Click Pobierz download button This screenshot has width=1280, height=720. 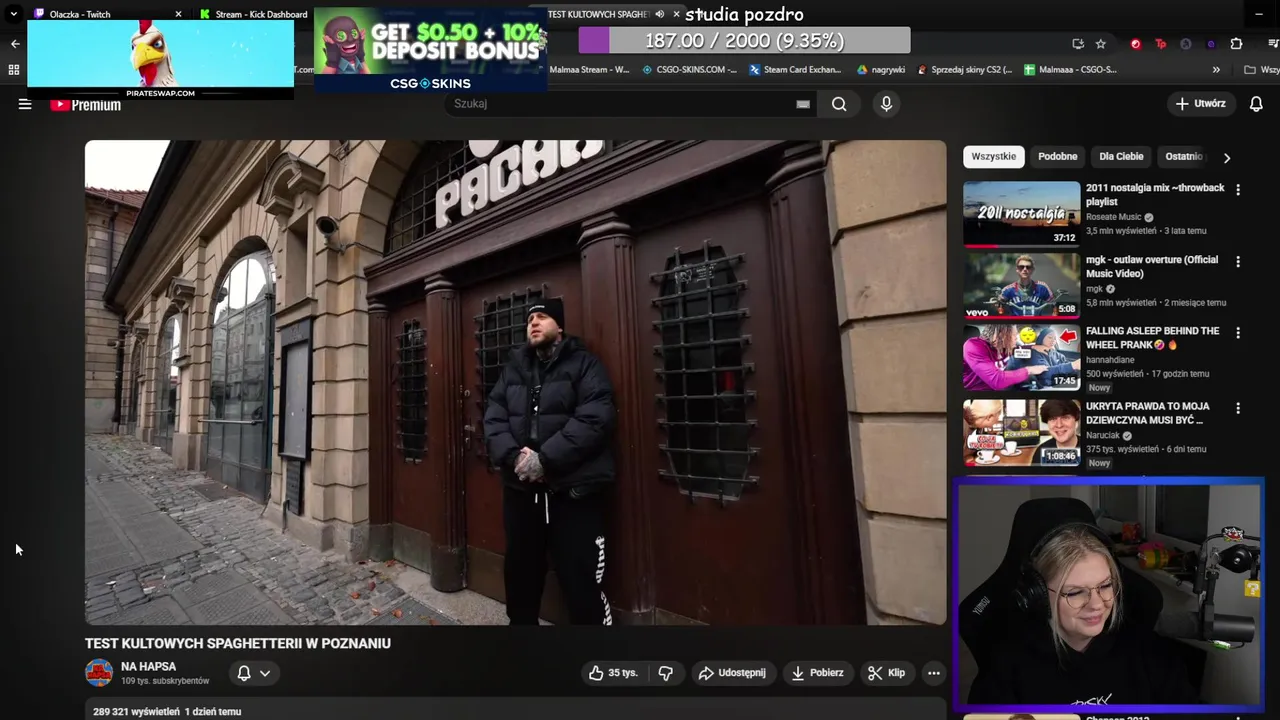(x=817, y=673)
